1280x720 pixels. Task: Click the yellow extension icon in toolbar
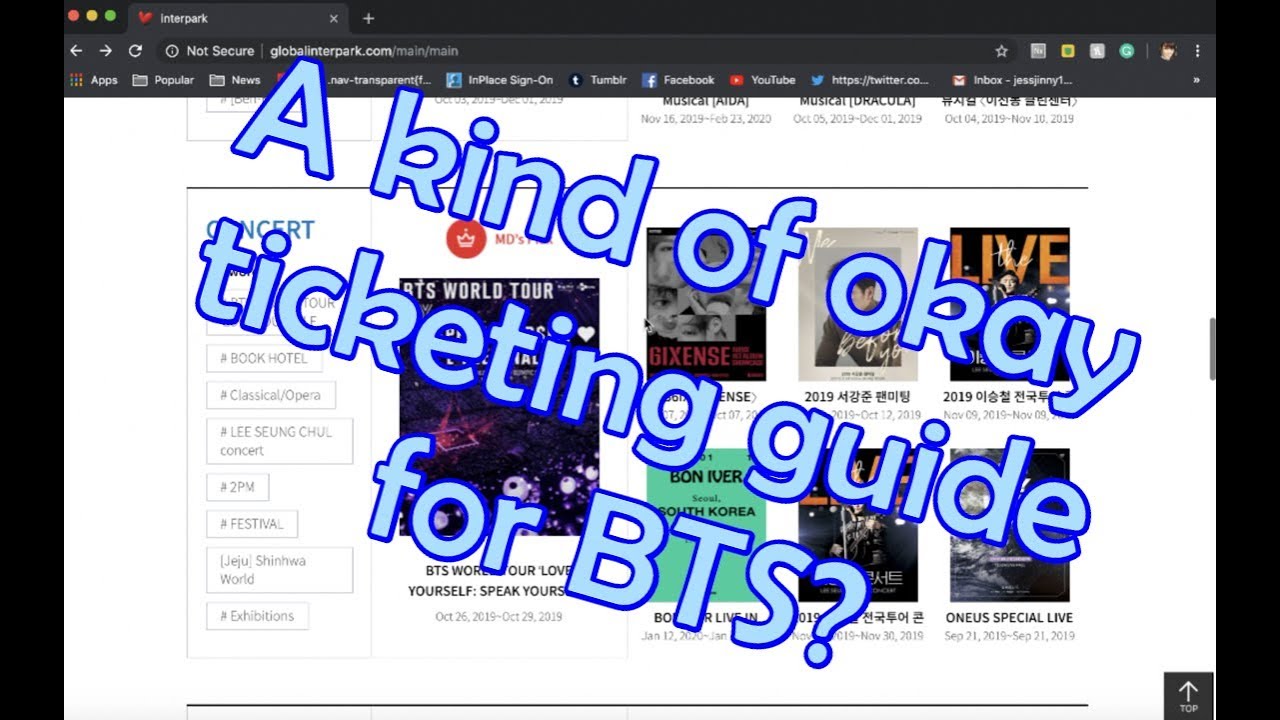[1068, 51]
